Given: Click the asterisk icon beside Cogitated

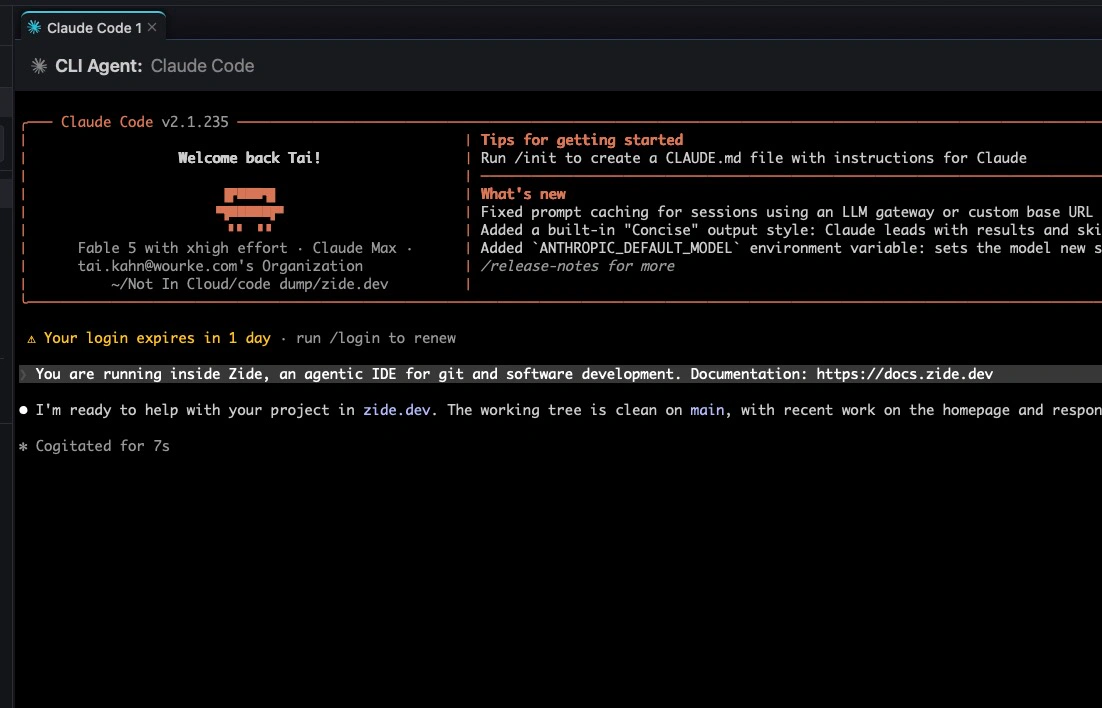Looking at the screenshot, I should [x=23, y=446].
